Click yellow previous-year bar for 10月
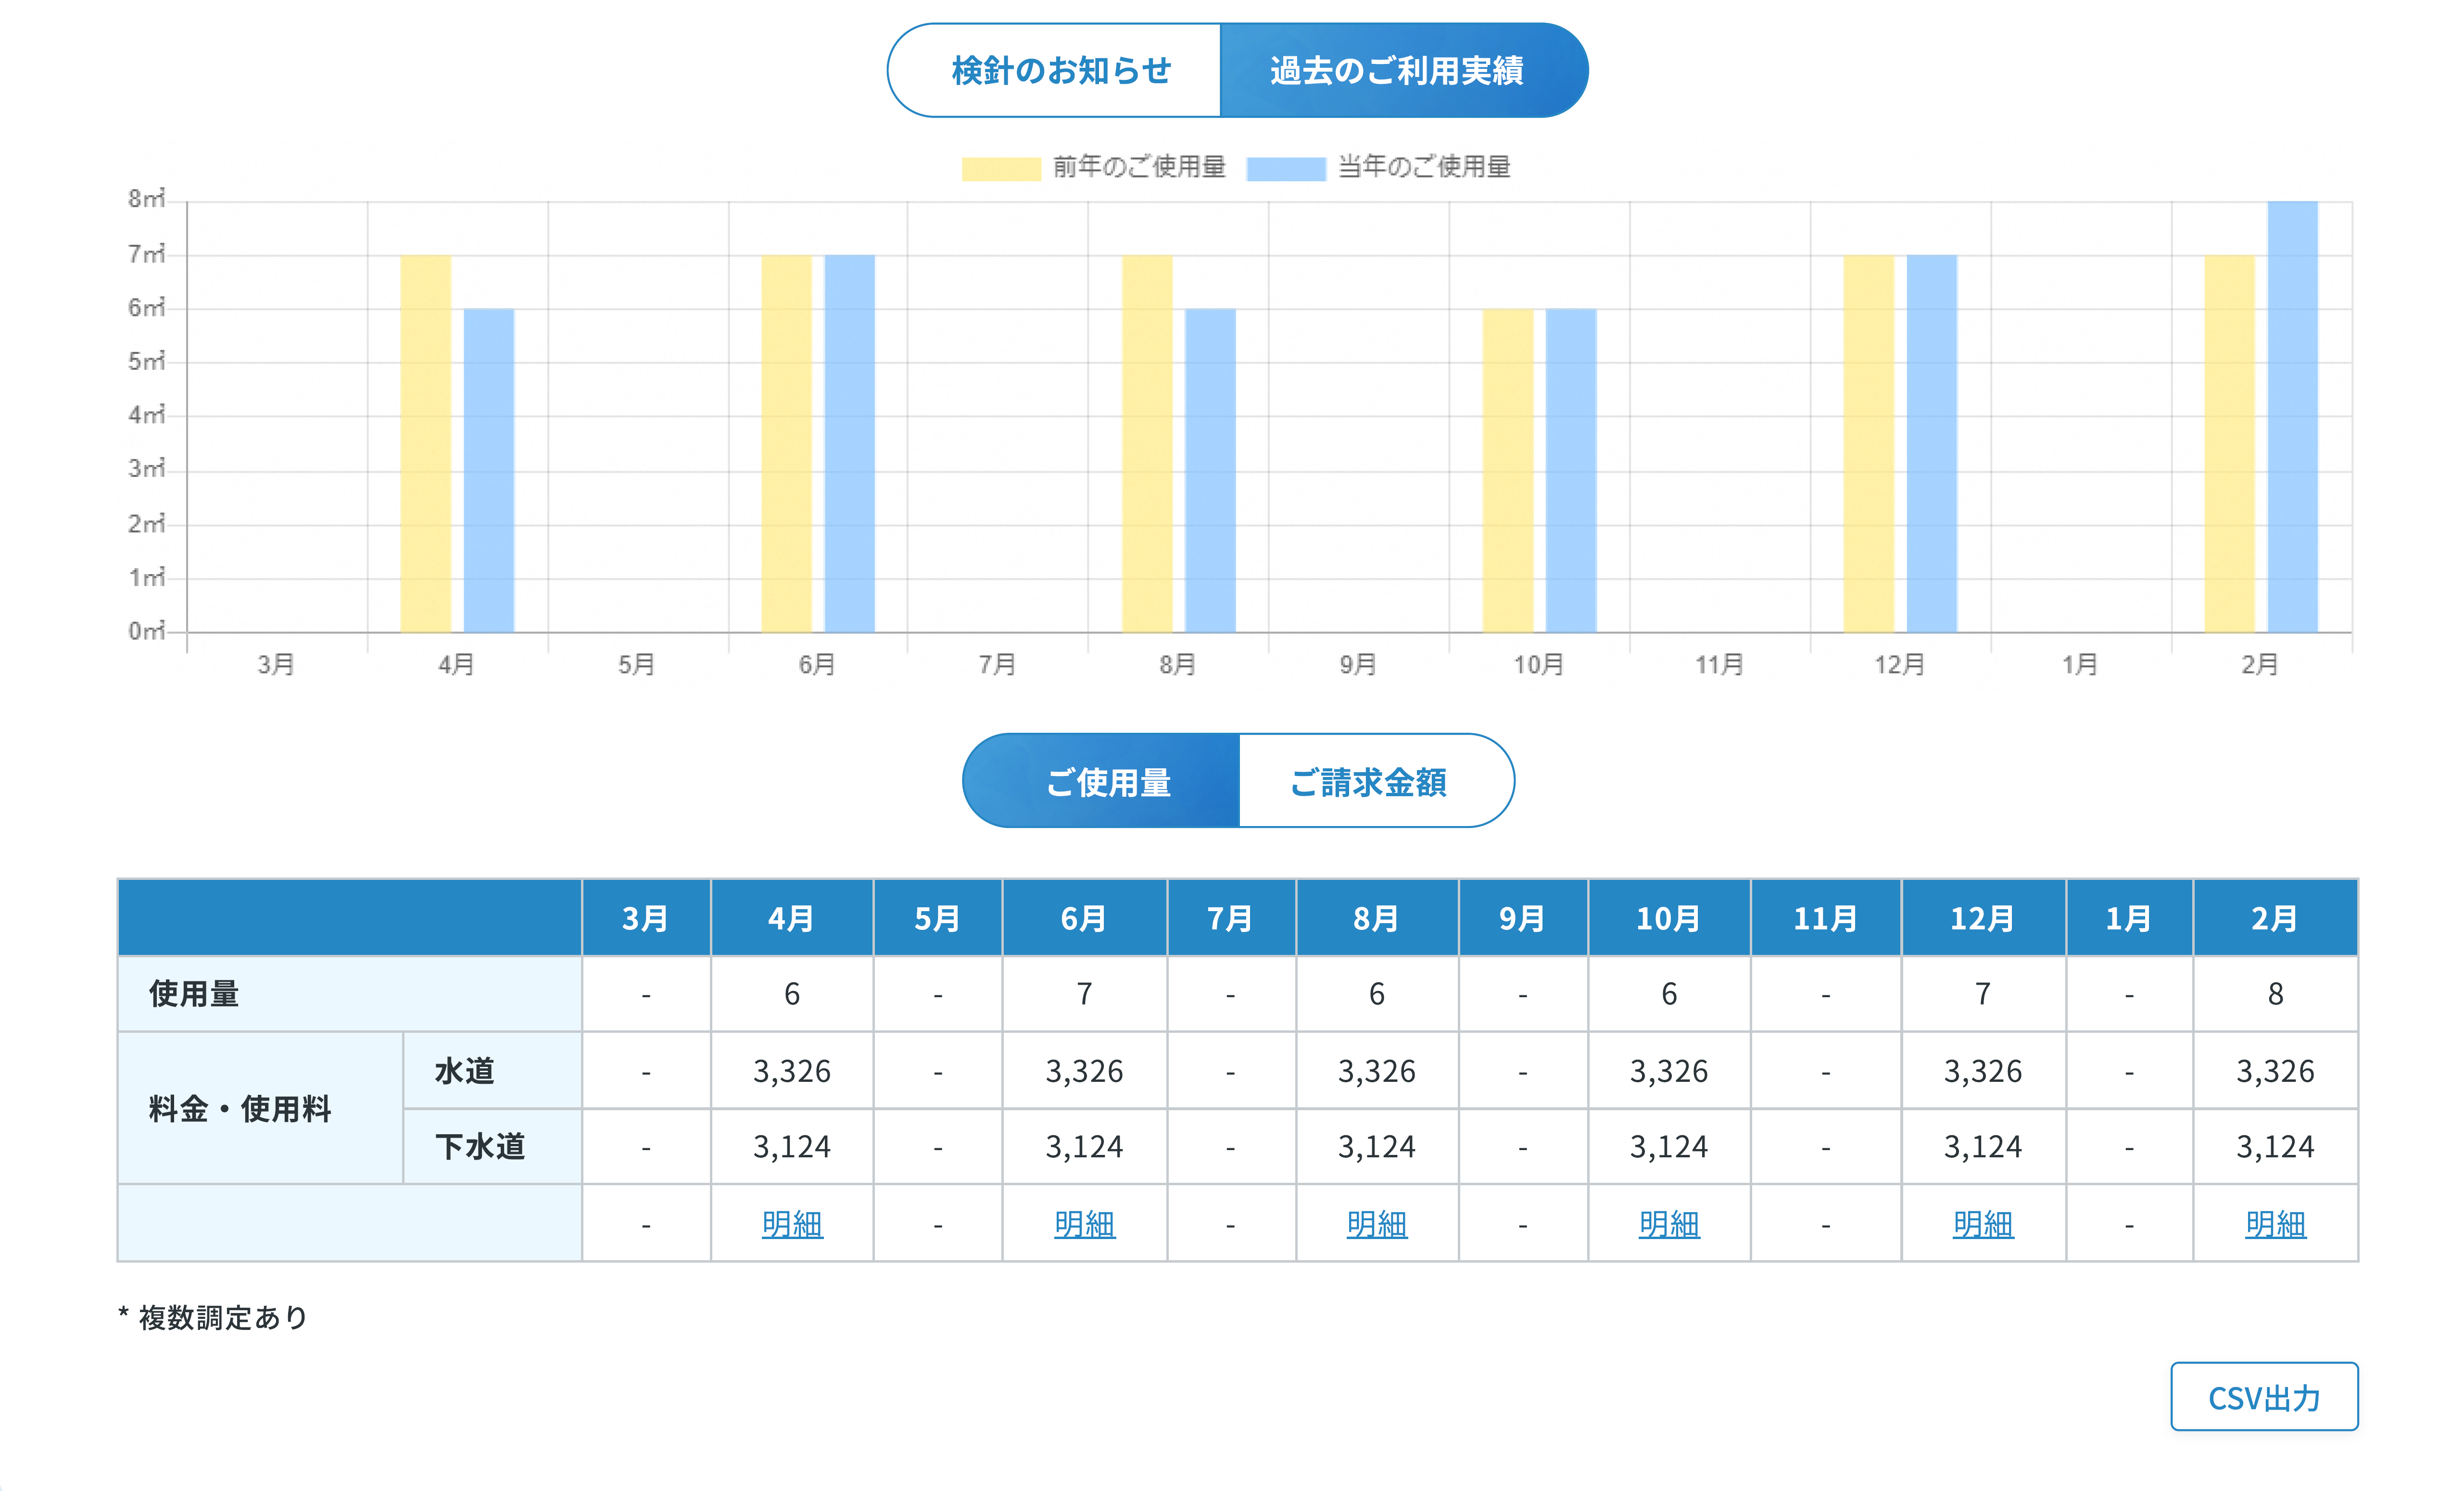 coord(1508,471)
